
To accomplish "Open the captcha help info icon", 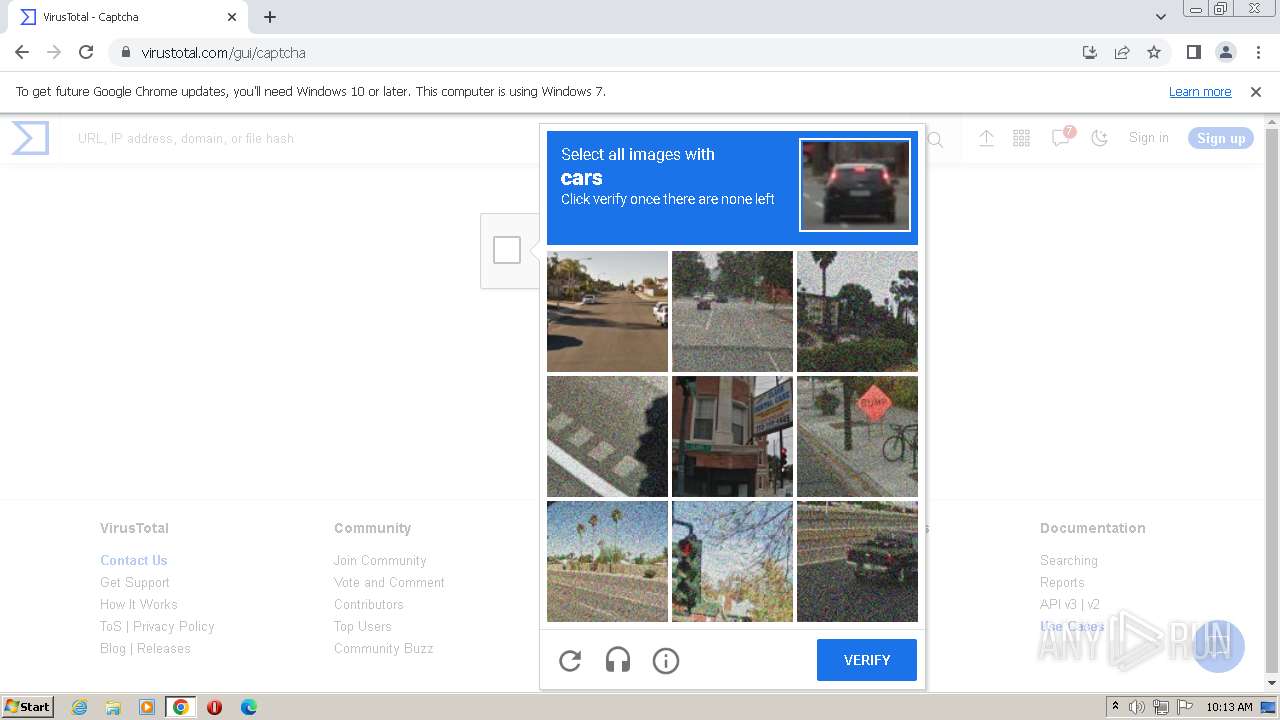I will point(666,660).
